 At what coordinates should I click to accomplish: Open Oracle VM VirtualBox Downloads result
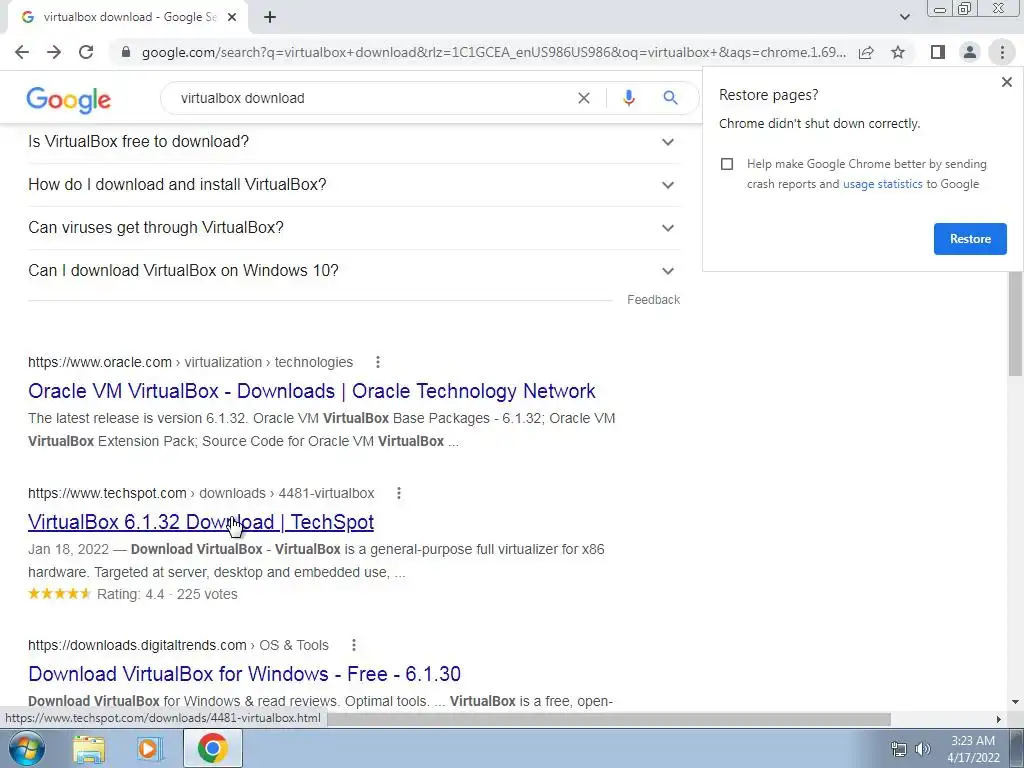click(312, 391)
